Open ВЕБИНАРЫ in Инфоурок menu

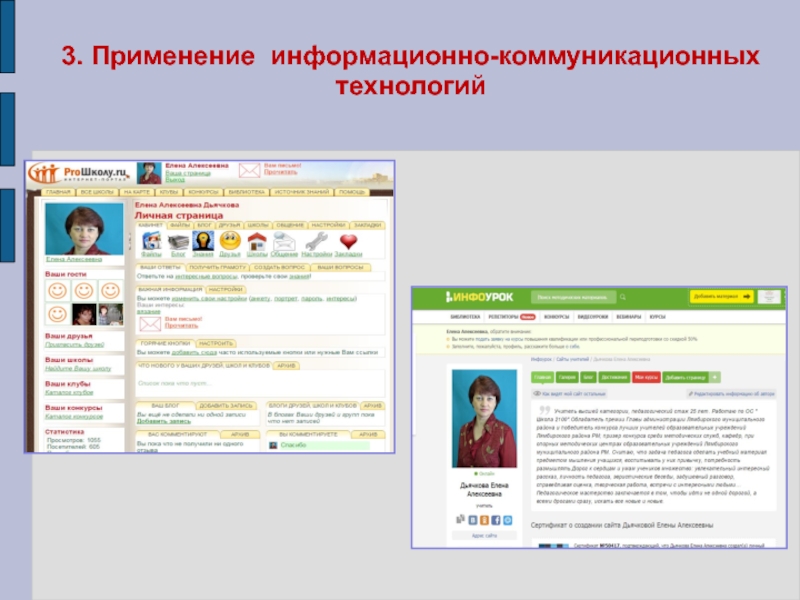tap(629, 317)
